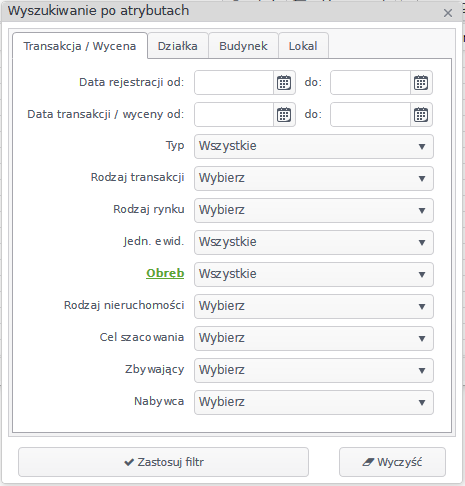Expand the Nabywca dropdown
This screenshot has height=486, width=465.
coord(314,402)
